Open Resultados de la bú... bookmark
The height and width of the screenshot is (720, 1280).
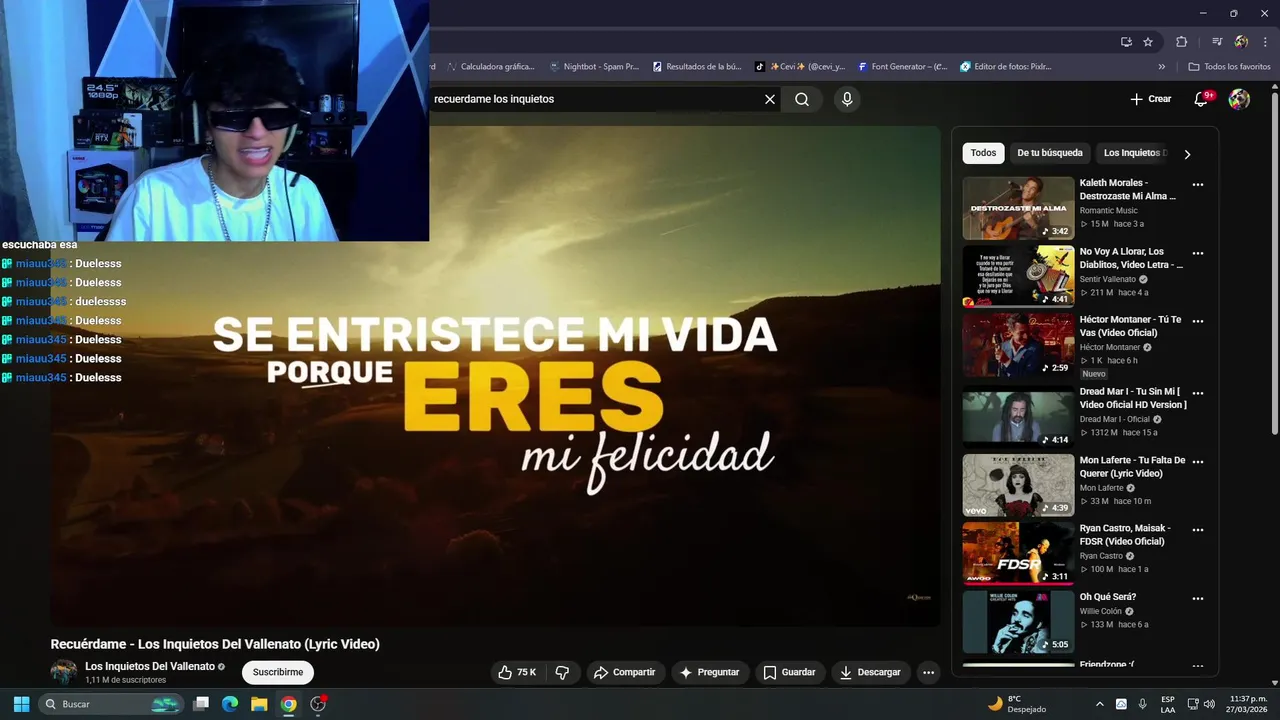click(x=697, y=67)
